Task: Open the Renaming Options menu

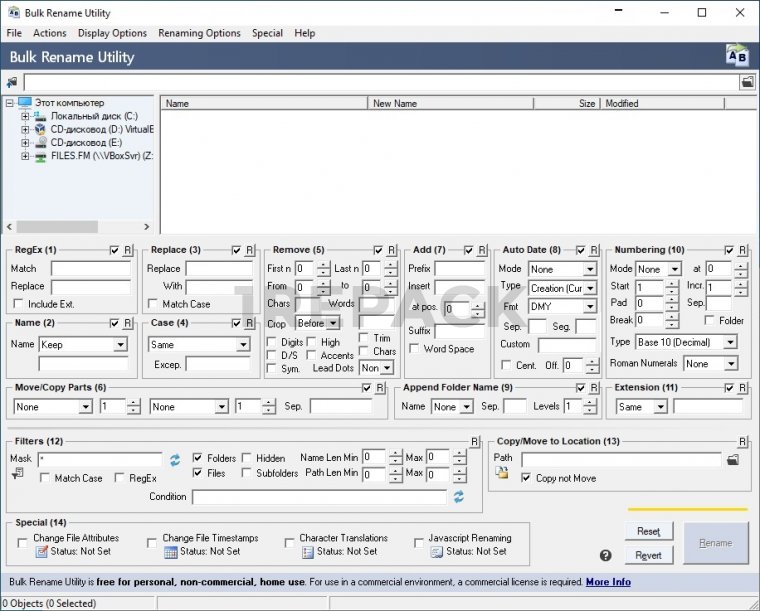Action: [199, 33]
